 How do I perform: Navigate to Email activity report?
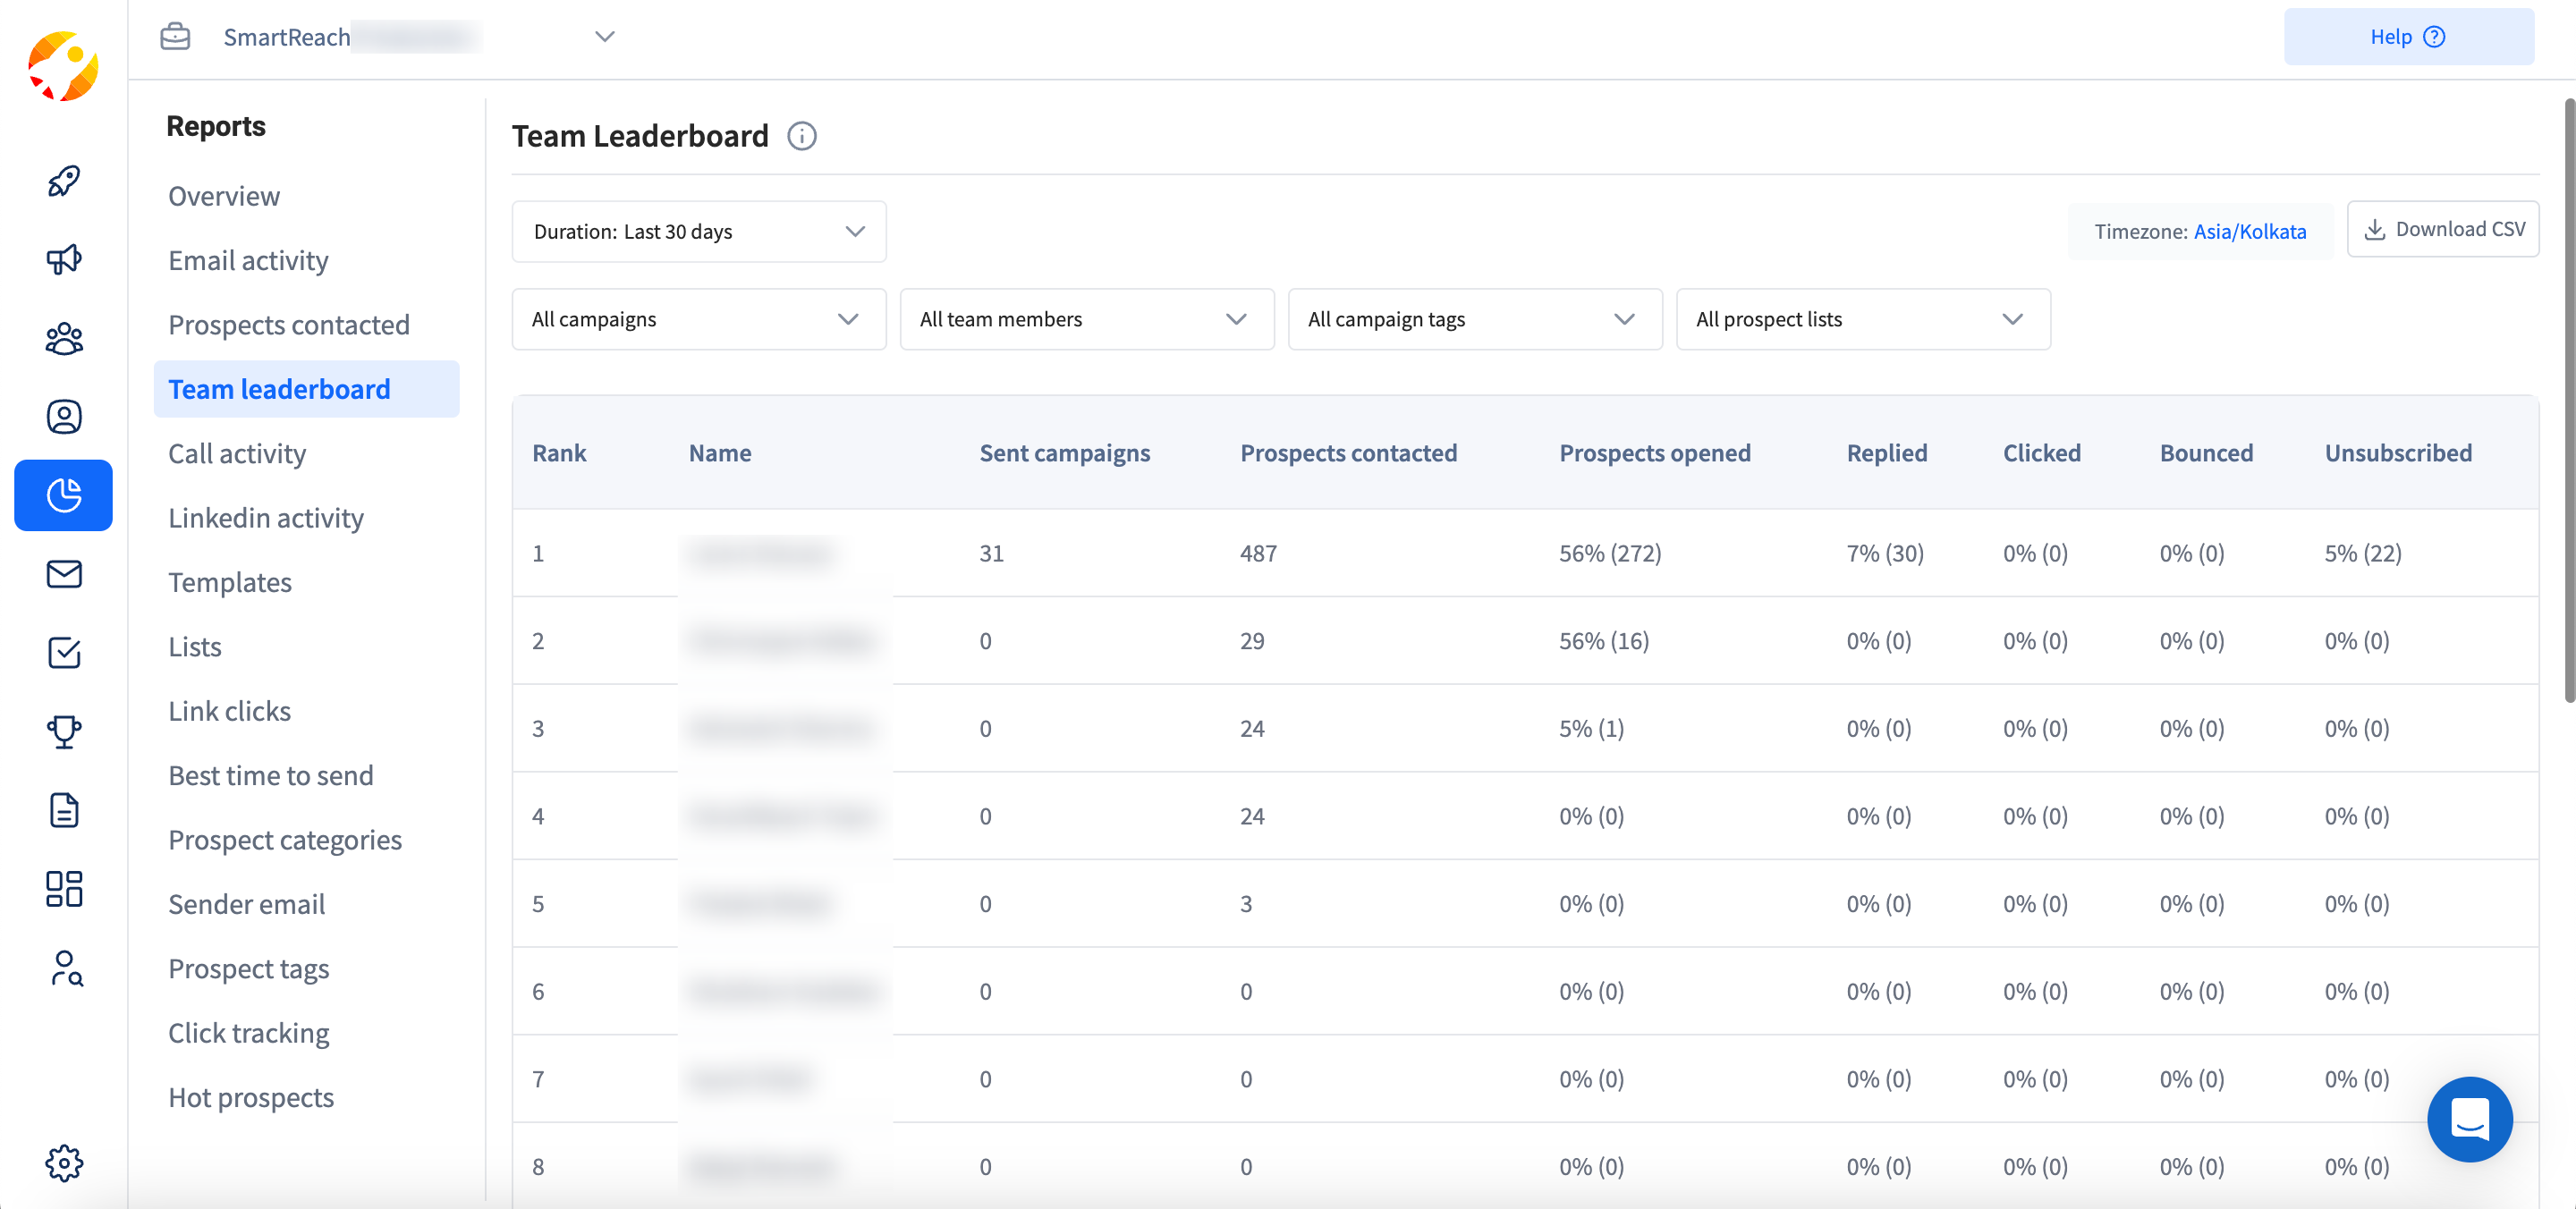click(x=248, y=258)
